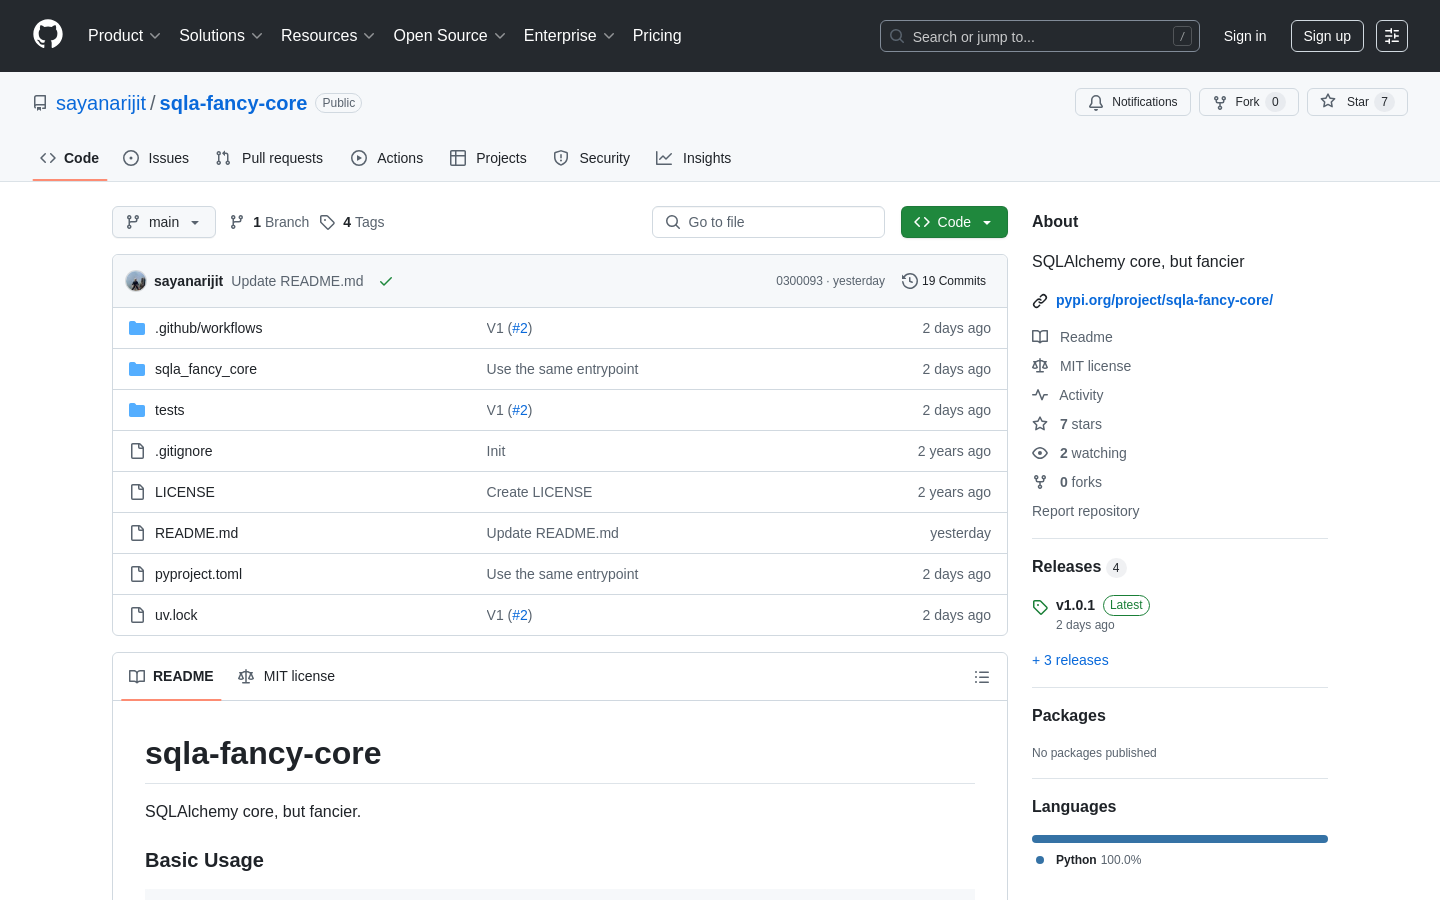Open the pyproject.toml file name
Image resolution: width=1440 pixels, height=900 pixels.
(198, 574)
